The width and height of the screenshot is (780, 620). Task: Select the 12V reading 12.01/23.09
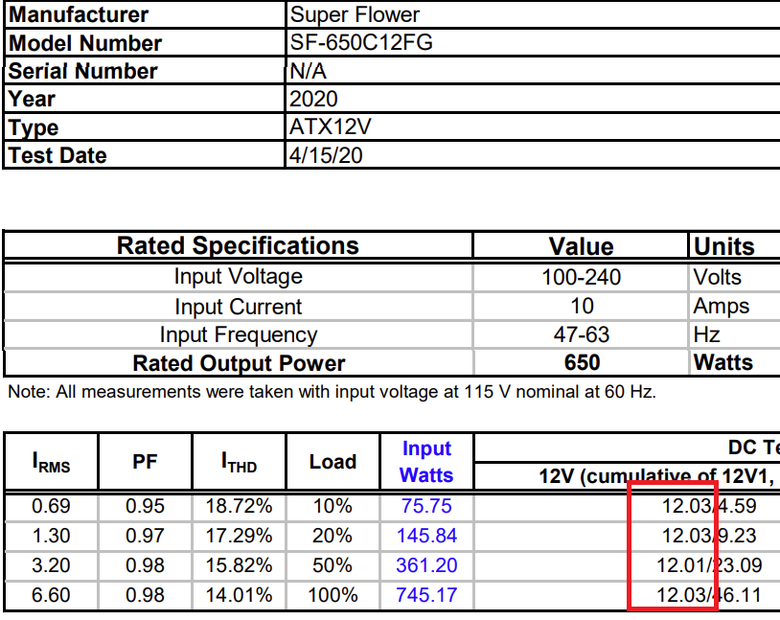click(709, 566)
